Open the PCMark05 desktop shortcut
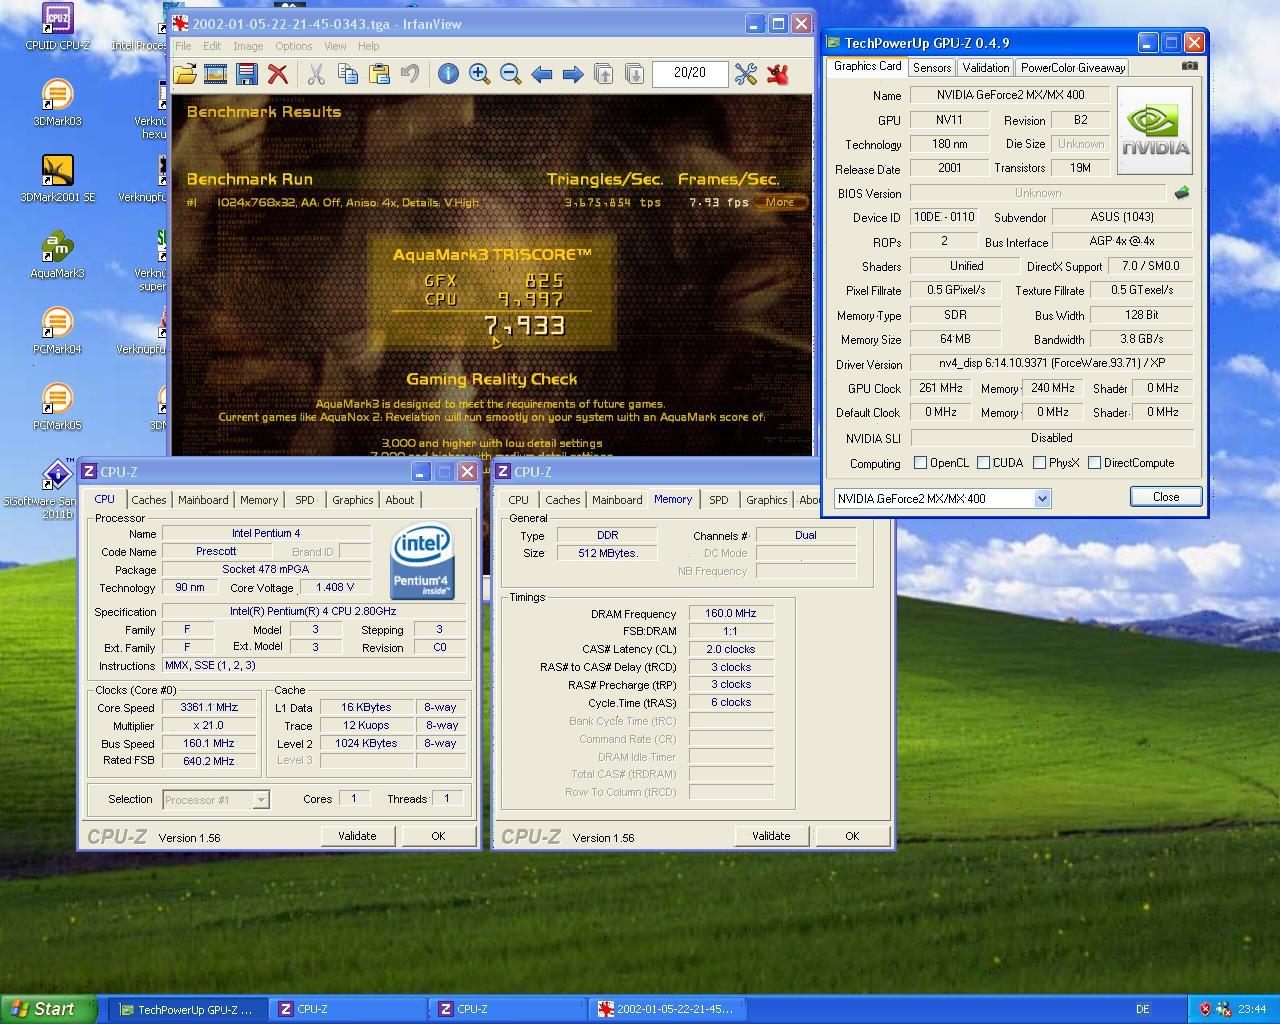 click(x=57, y=408)
